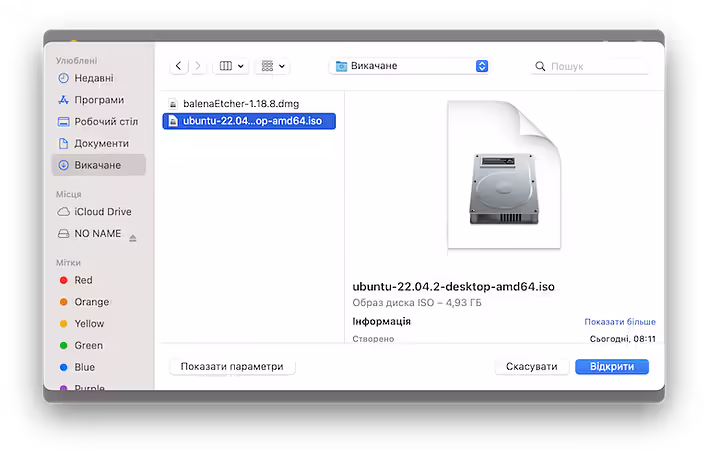Click the Програми app-store icon

tap(64, 100)
